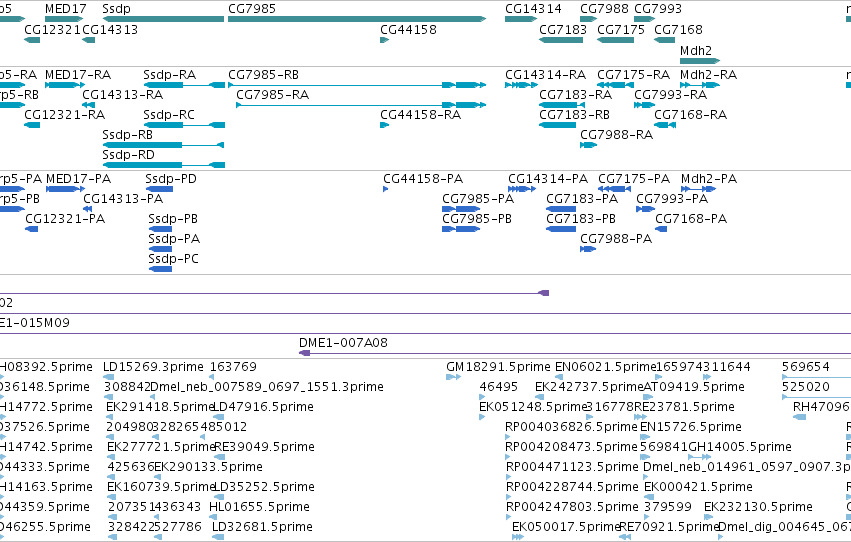
Task: Click the CG7985-RB transcript label
Action: pos(263,75)
